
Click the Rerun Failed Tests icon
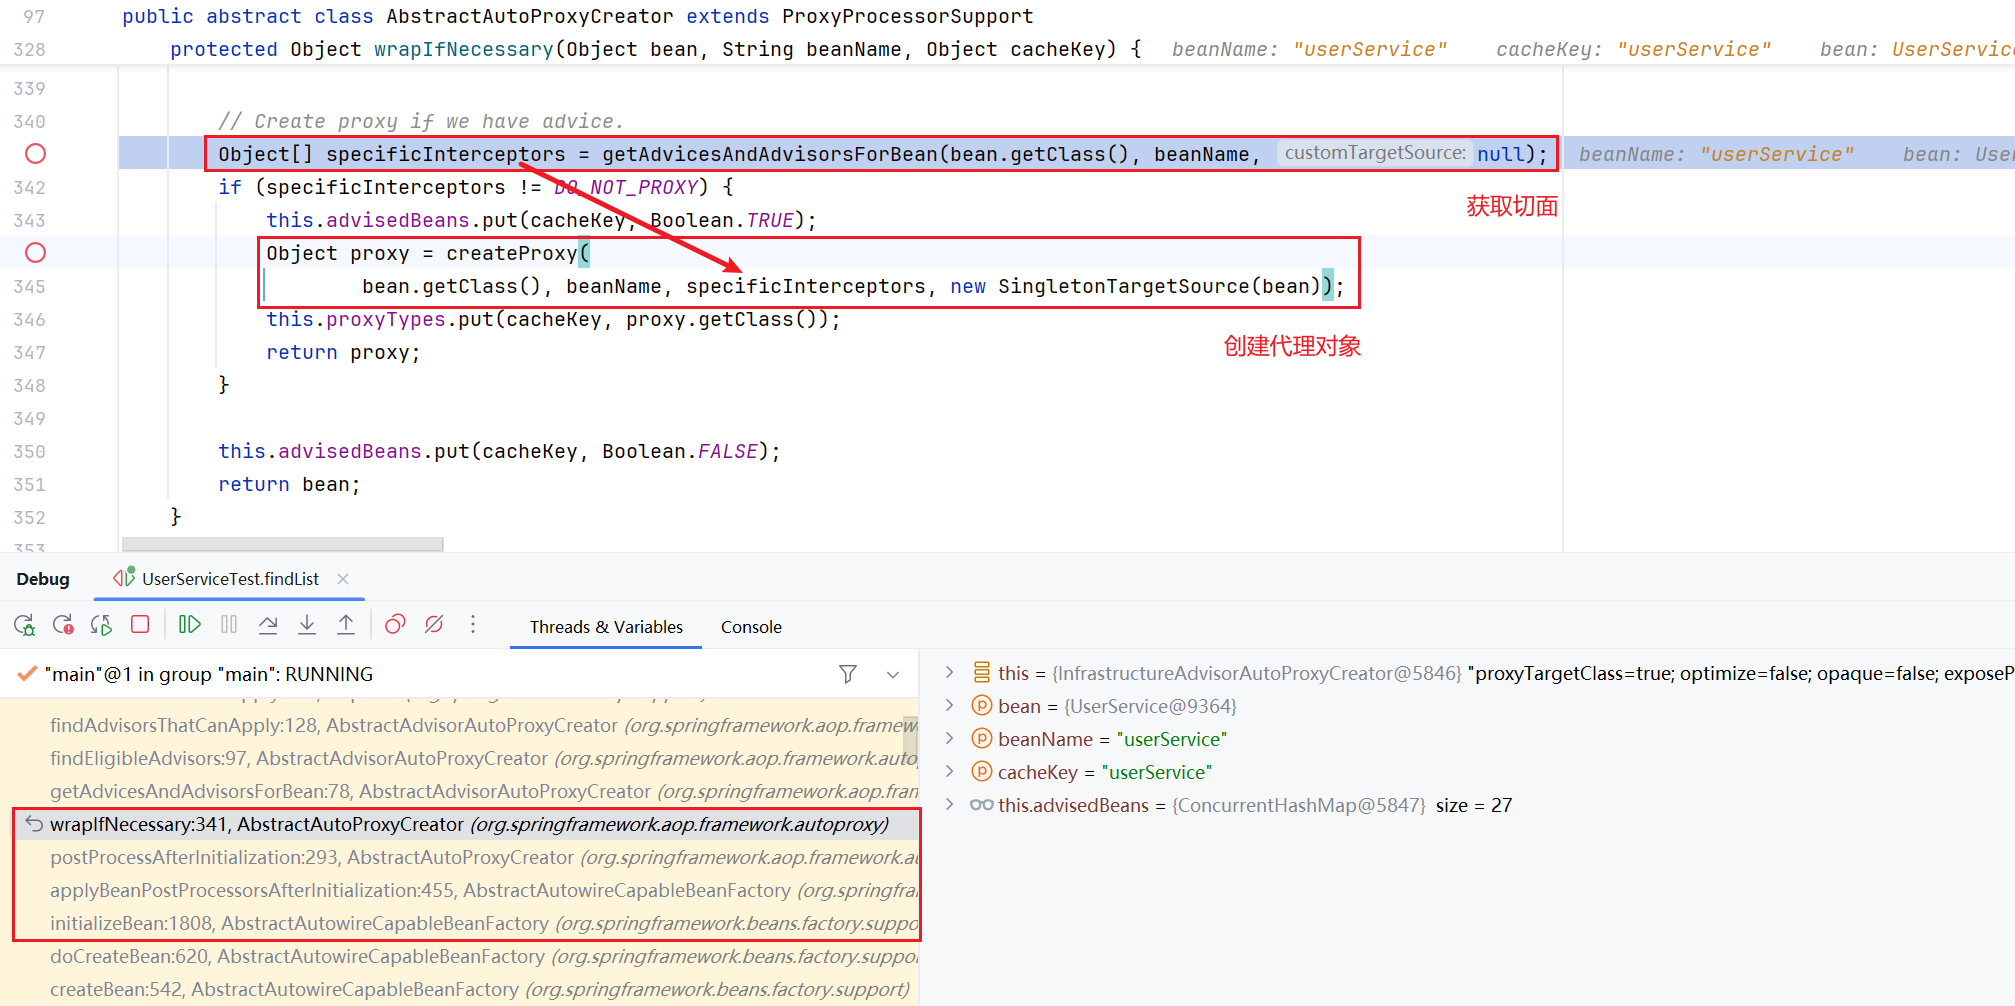pos(63,626)
